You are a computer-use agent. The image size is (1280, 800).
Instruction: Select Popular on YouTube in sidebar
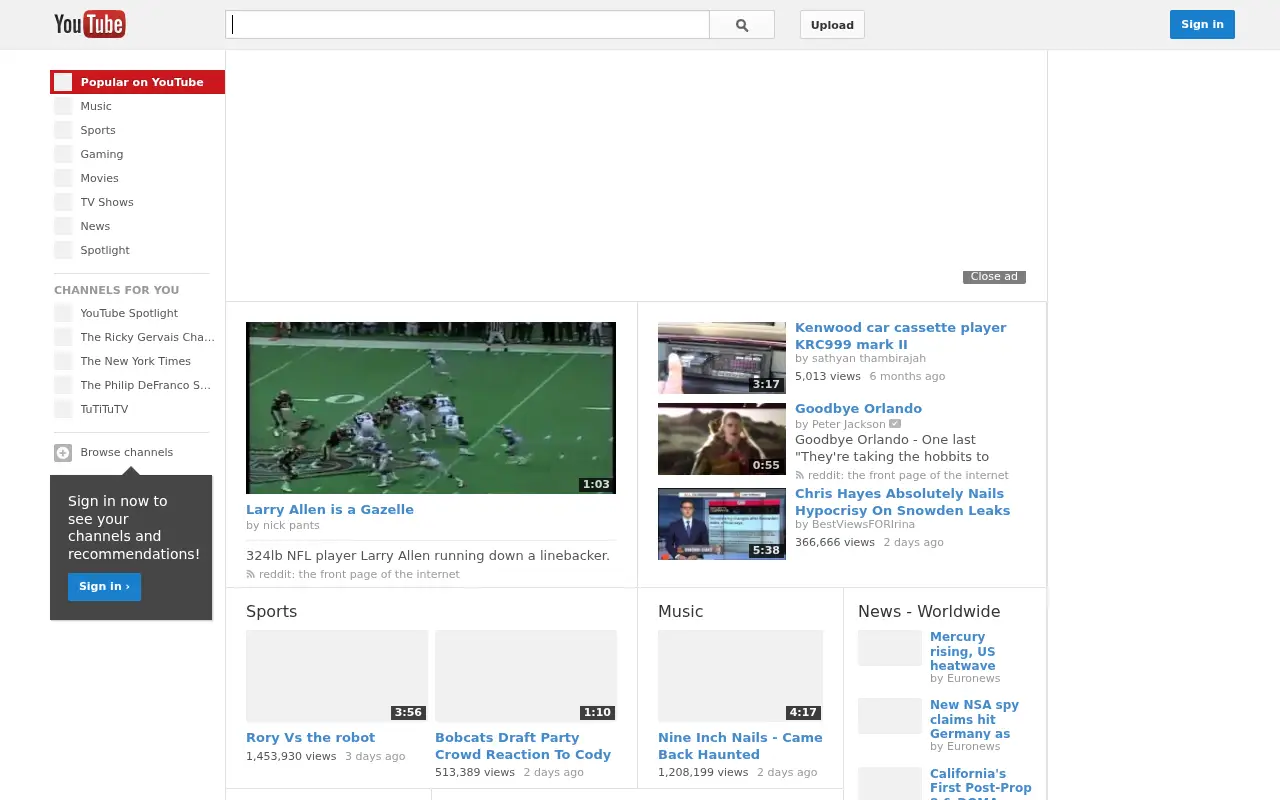[137, 82]
